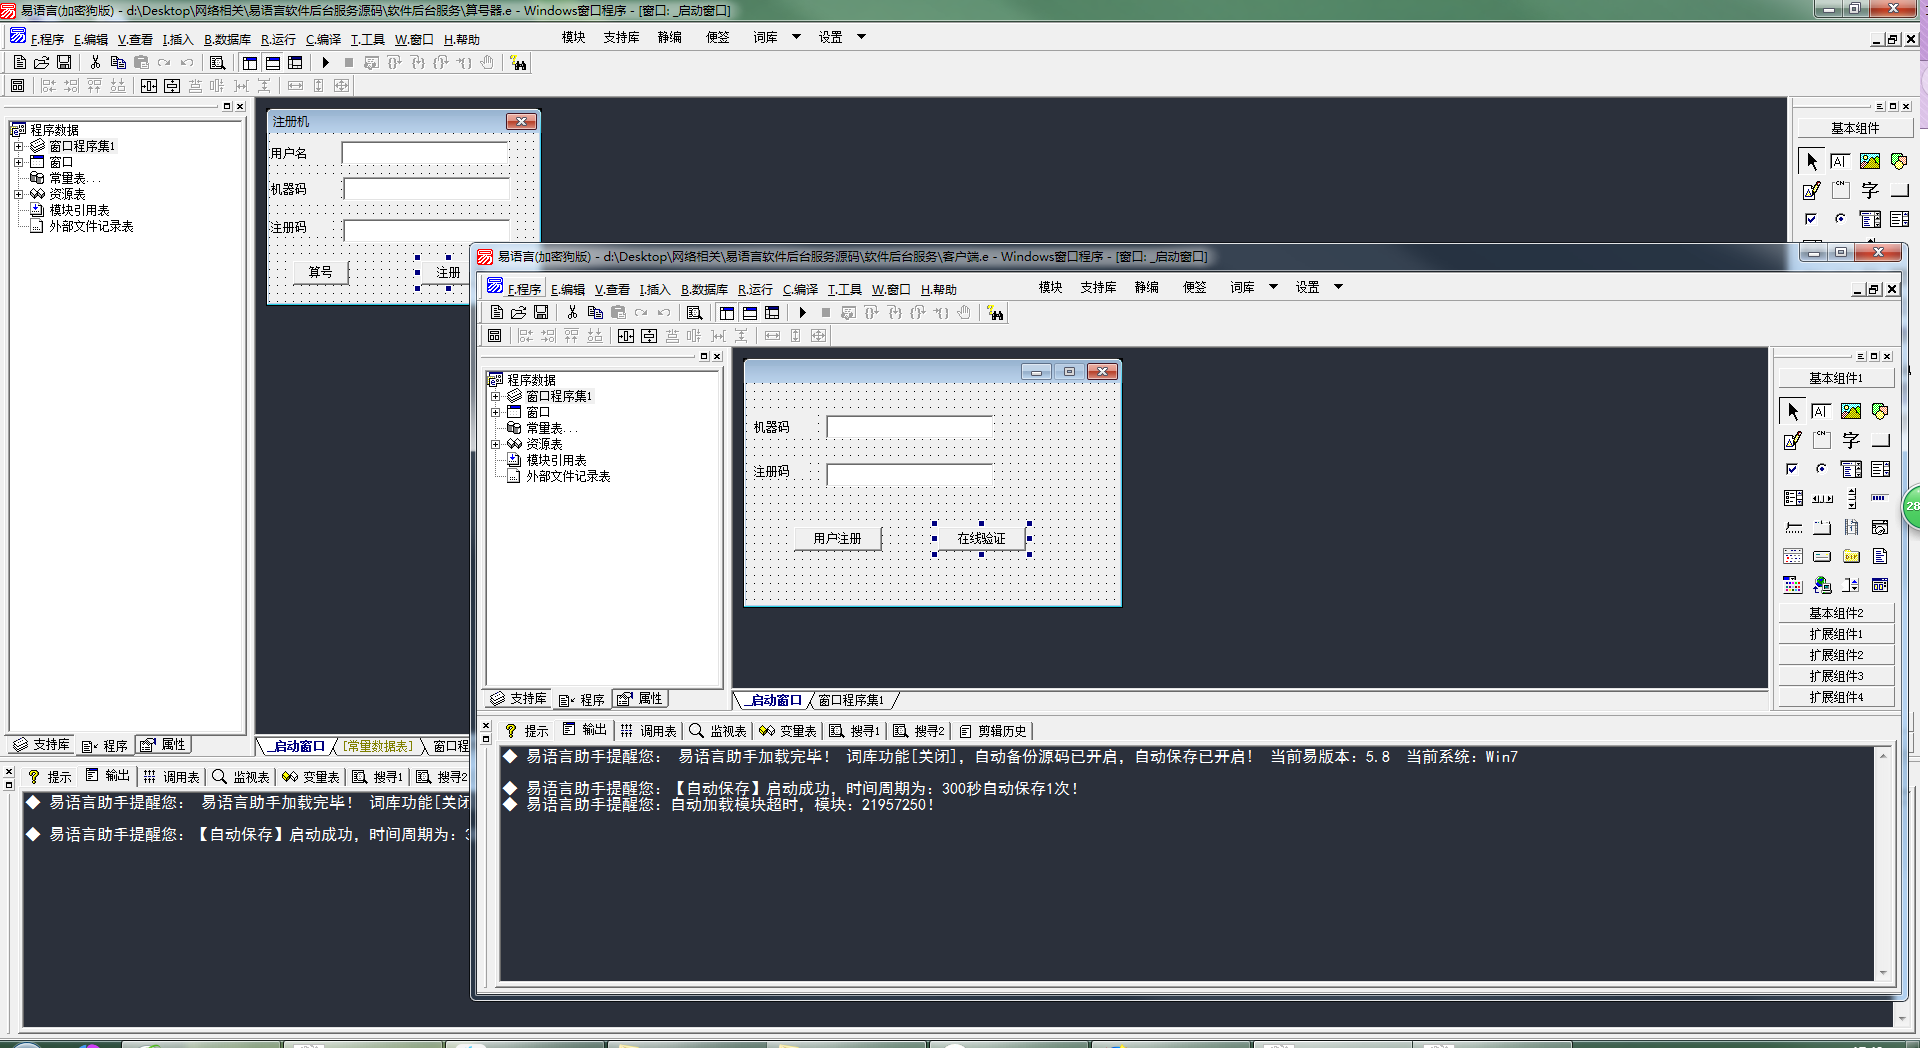The image size is (1928, 1048).
Task: Select the edit box component in 基本组件1
Action: coord(1821,411)
